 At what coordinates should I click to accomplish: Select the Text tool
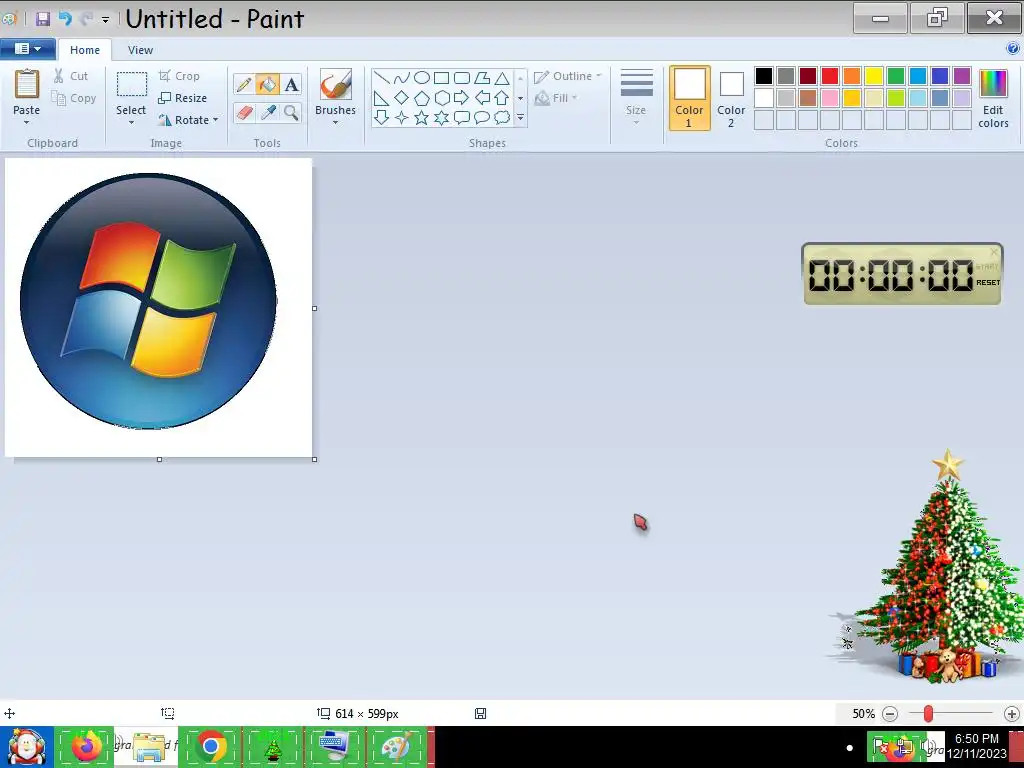291,84
